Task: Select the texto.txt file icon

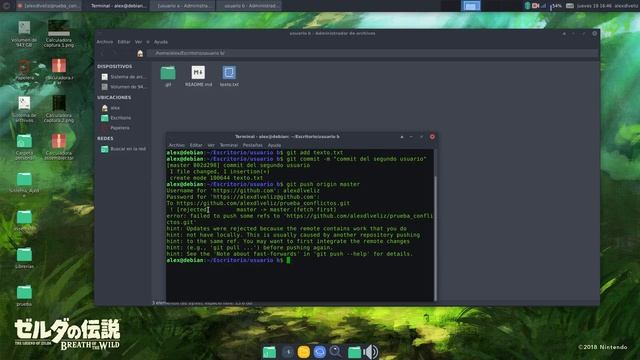Action: [x=229, y=73]
